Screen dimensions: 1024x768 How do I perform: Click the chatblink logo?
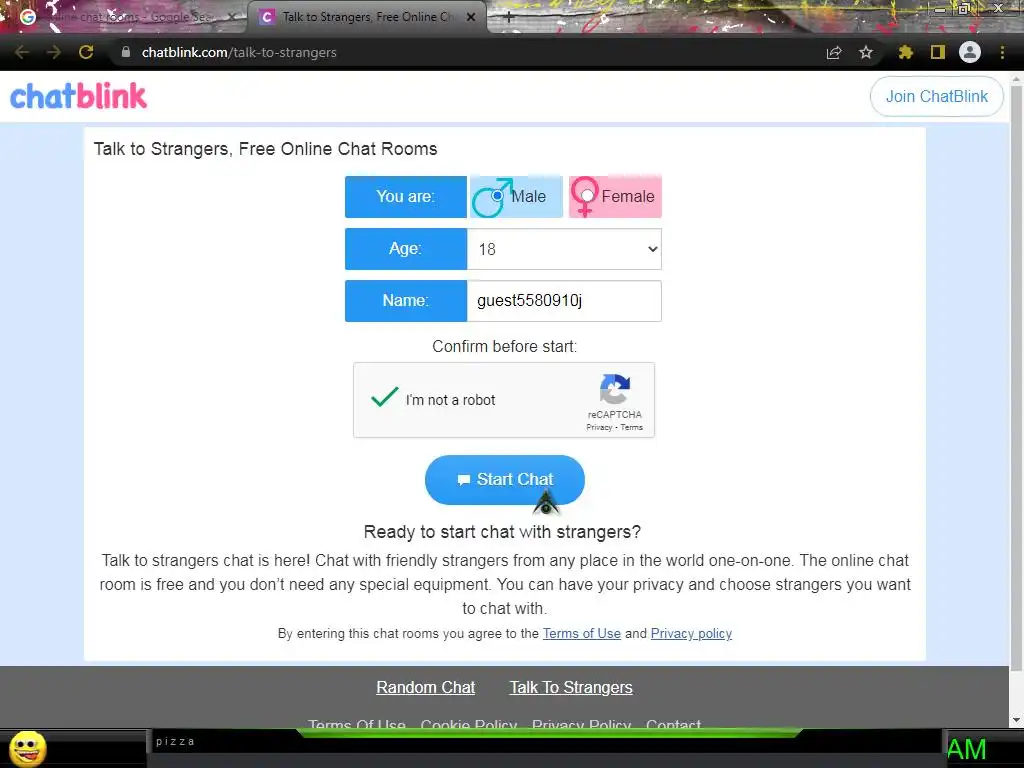click(78, 96)
